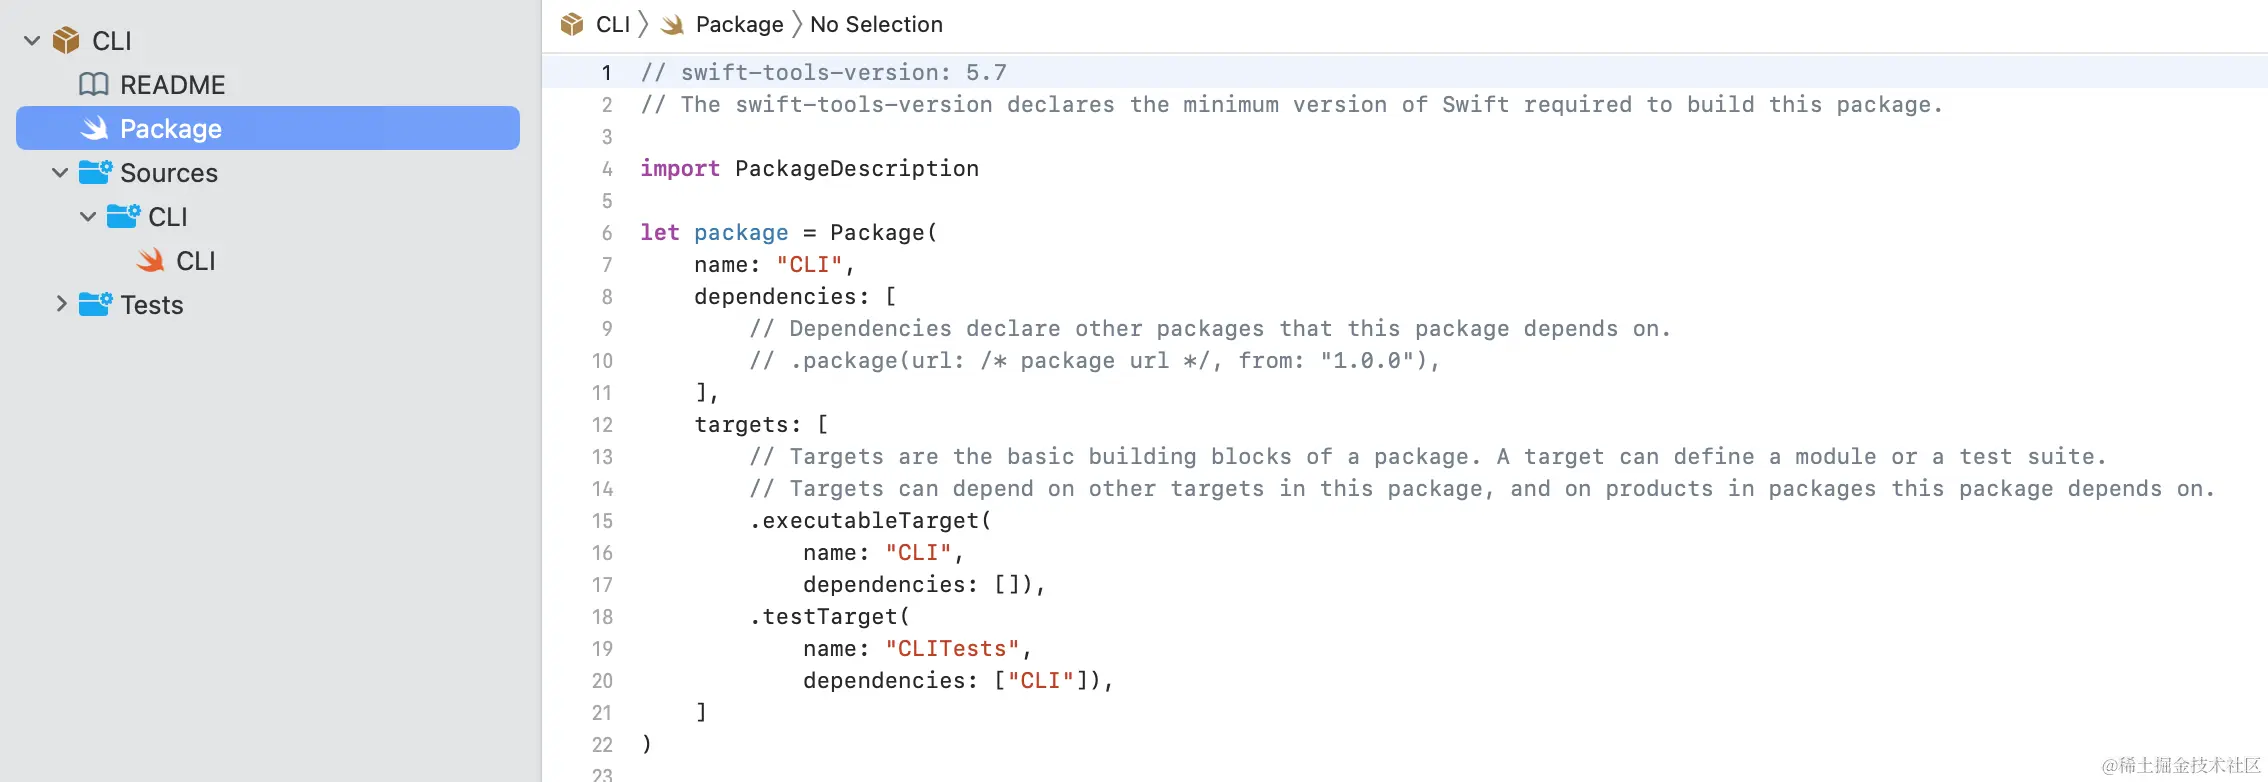Screen dimensions: 2268x782
Task: Select the CLI swift source file
Action: 195,261
